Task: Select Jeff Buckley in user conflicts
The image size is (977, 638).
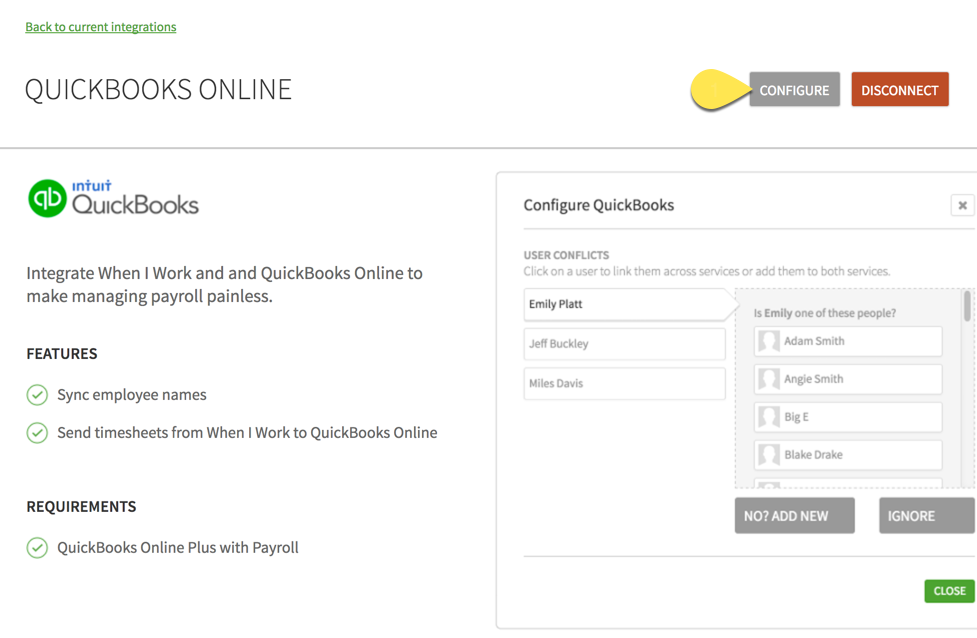Action: click(624, 343)
